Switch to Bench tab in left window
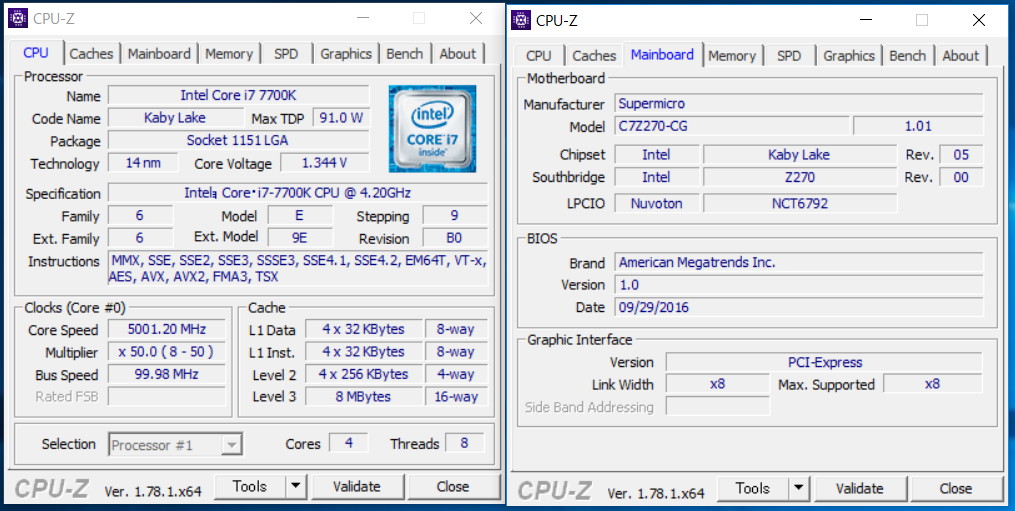 coord(405,54)
